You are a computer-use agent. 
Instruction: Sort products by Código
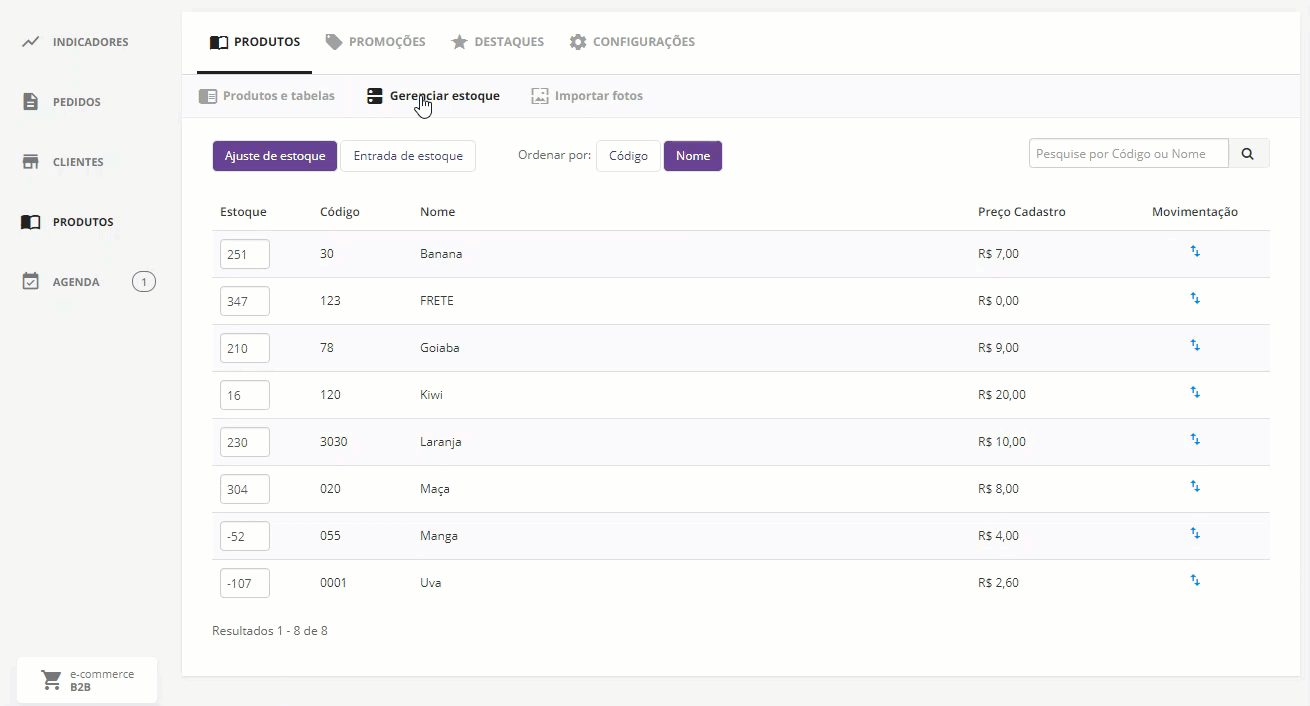click(628, 156)
